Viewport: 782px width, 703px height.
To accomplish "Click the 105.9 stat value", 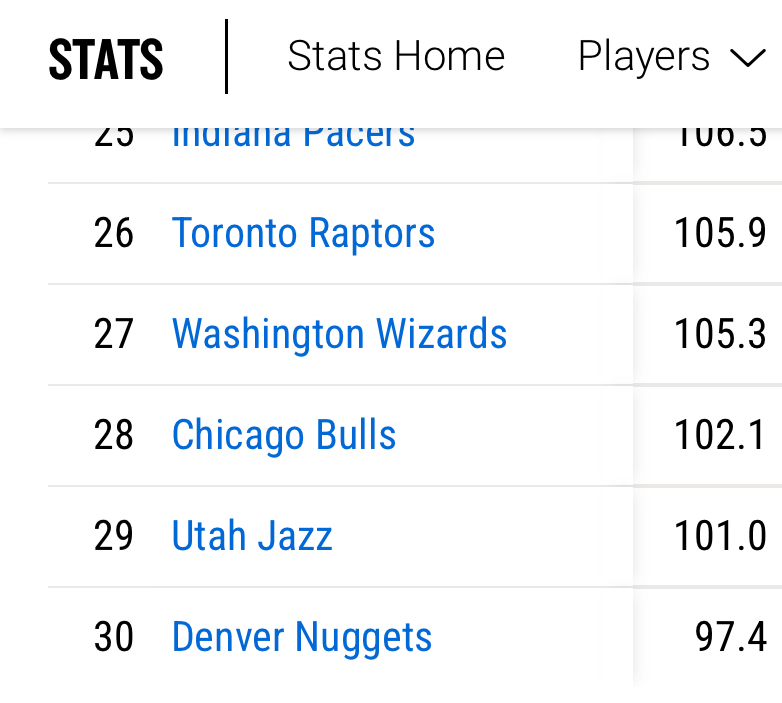I will click(720, 233).
